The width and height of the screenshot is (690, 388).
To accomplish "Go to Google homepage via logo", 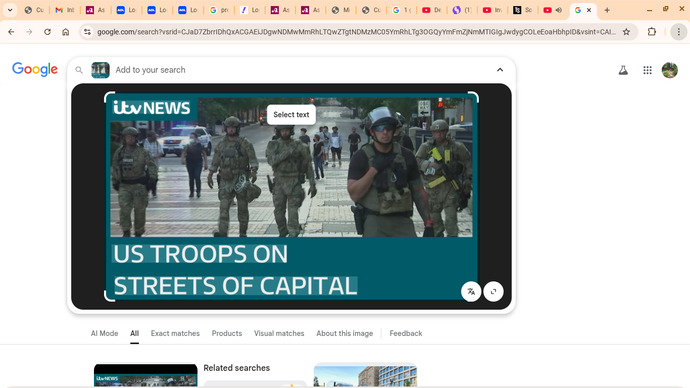I will tap(35, 69).
